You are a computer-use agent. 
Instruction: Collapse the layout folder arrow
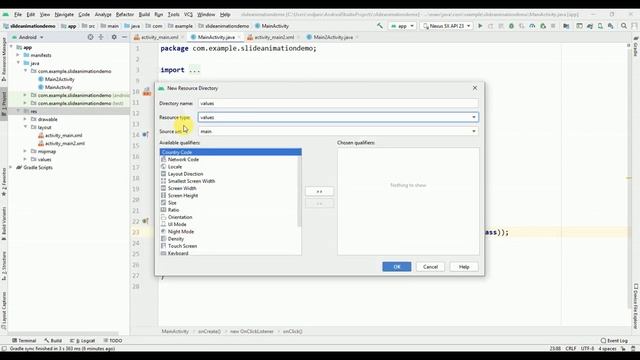(25, 127)
